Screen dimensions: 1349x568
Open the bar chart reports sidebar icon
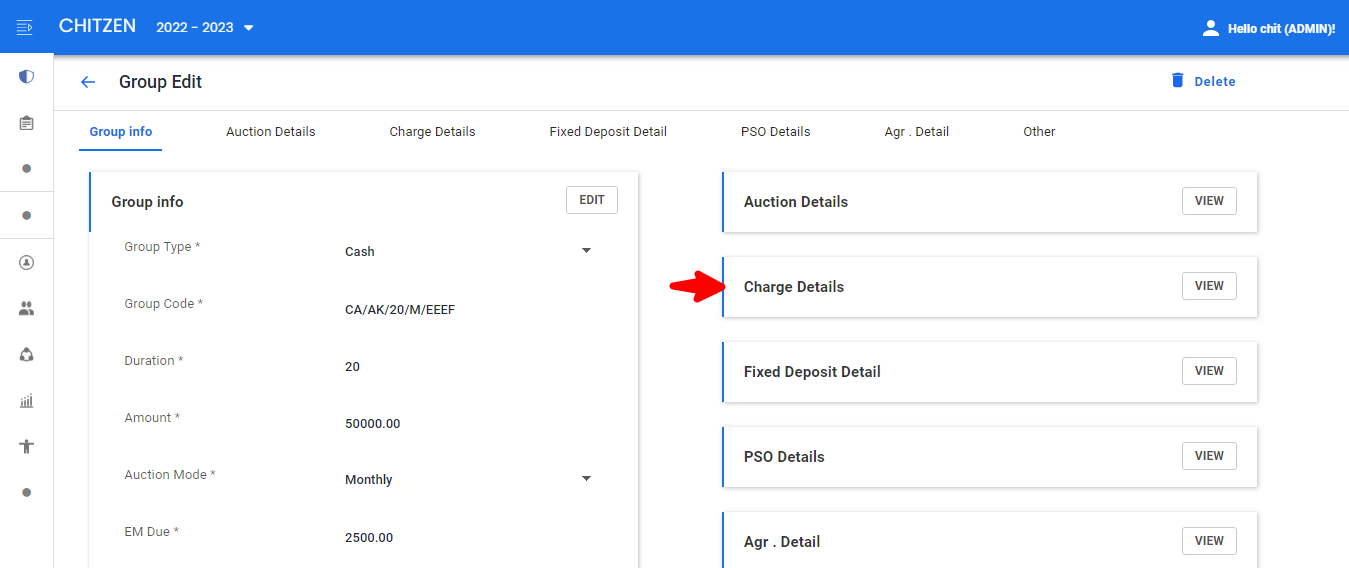tap(26, 401)
